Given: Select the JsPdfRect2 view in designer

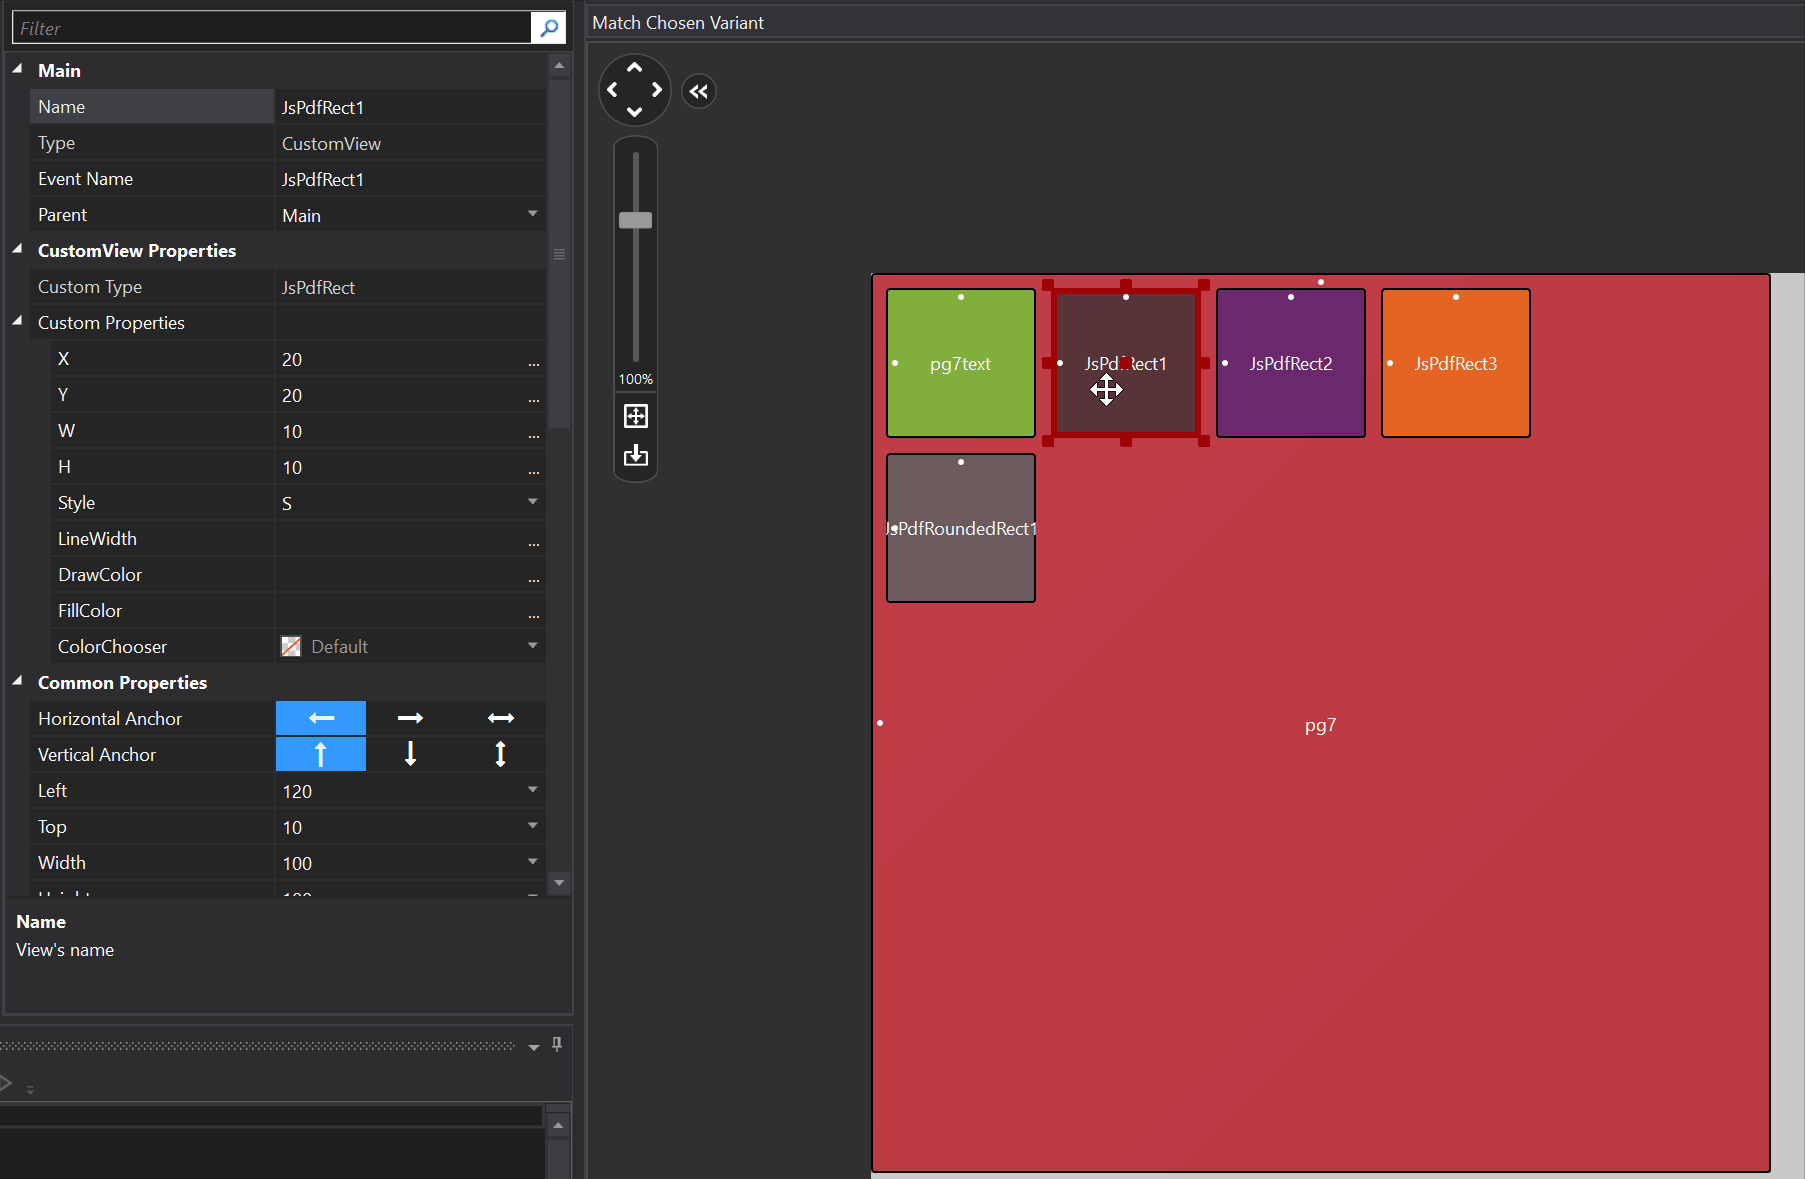Looking at the screenshot, I should tap(1291, 363).
